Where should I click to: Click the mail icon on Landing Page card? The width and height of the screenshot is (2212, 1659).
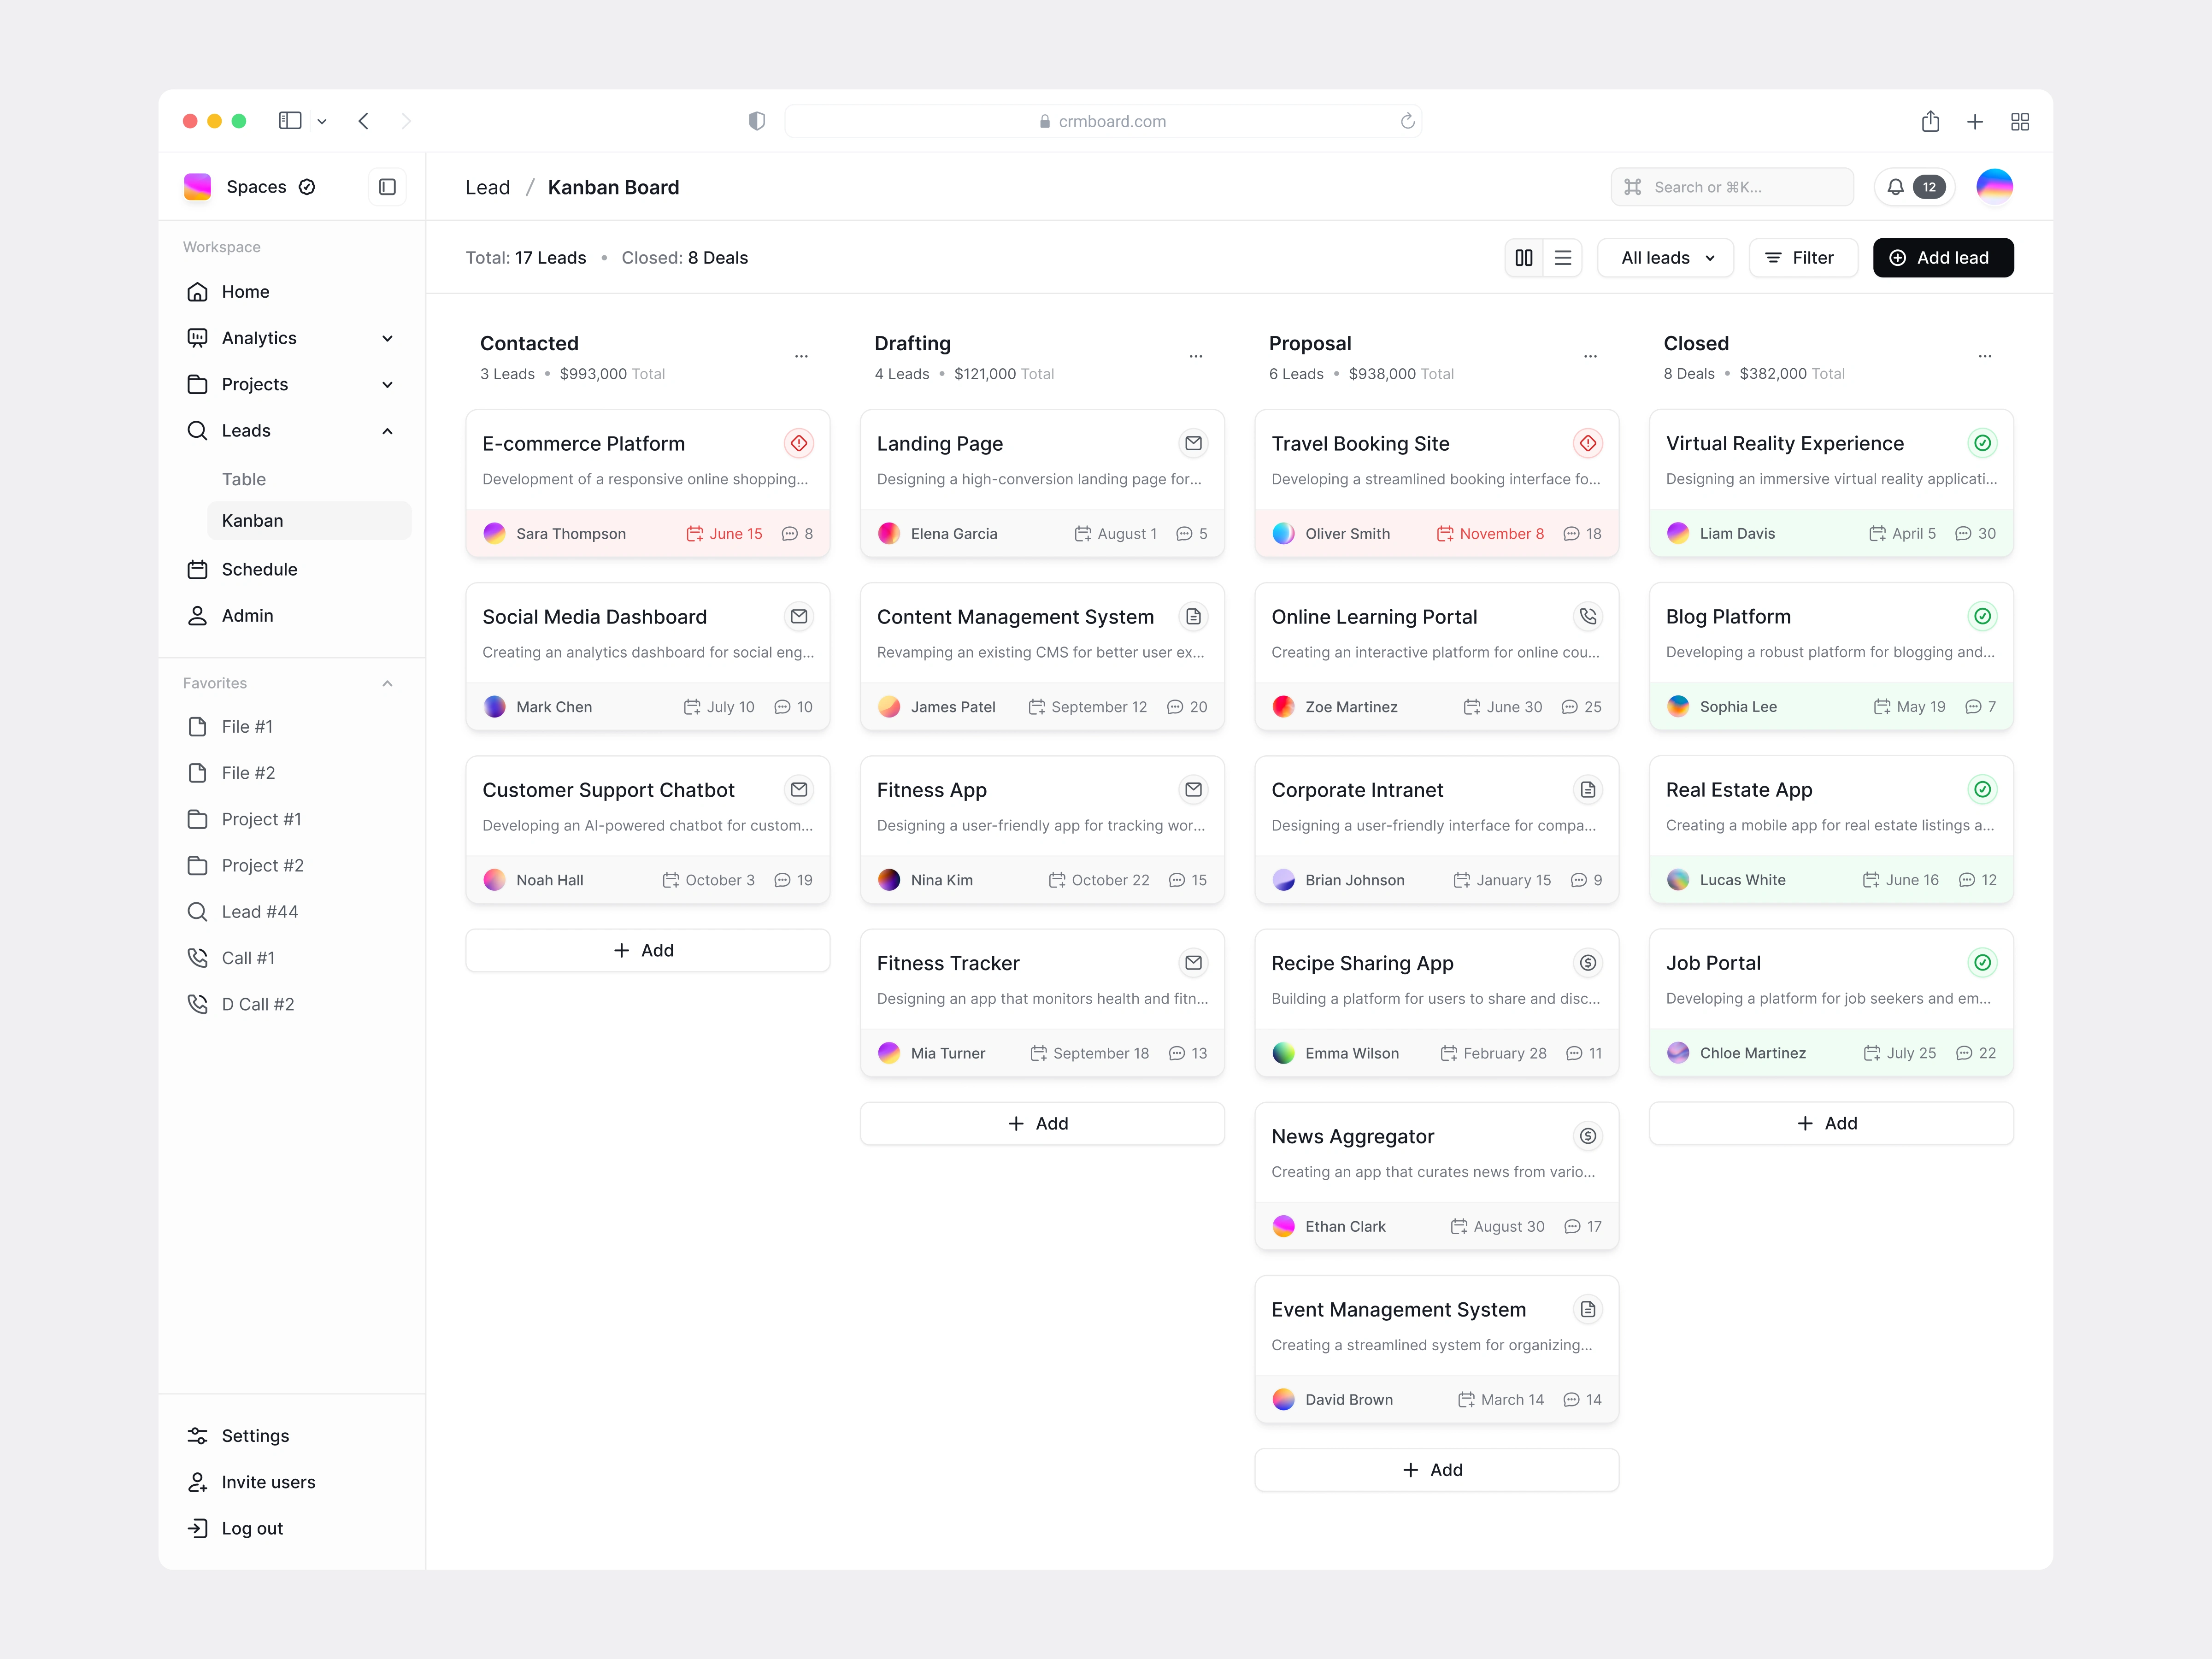point(1193,443)
